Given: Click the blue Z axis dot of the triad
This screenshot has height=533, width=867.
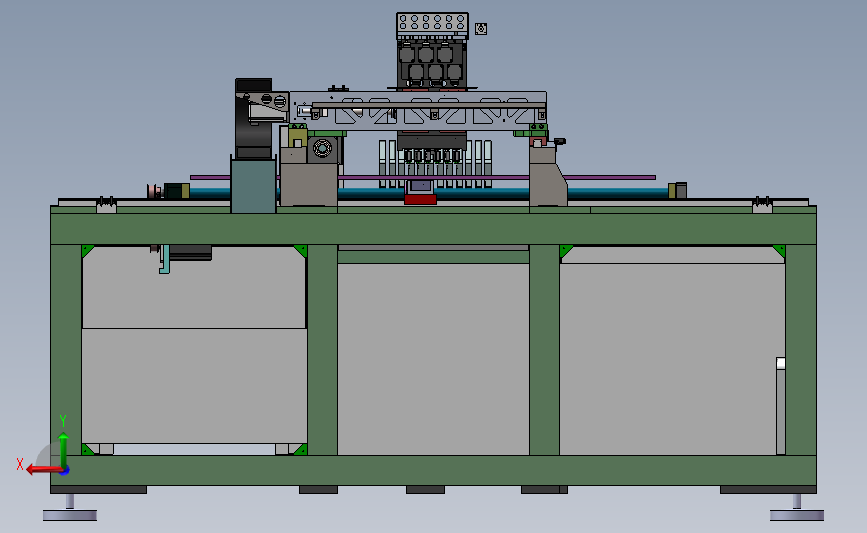Looking at the screenshot, I should [x=65, y=471].
